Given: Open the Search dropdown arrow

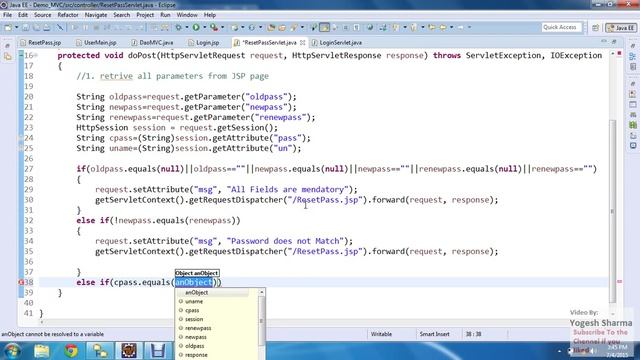Looking at the screenshot, I should (302, 27).
